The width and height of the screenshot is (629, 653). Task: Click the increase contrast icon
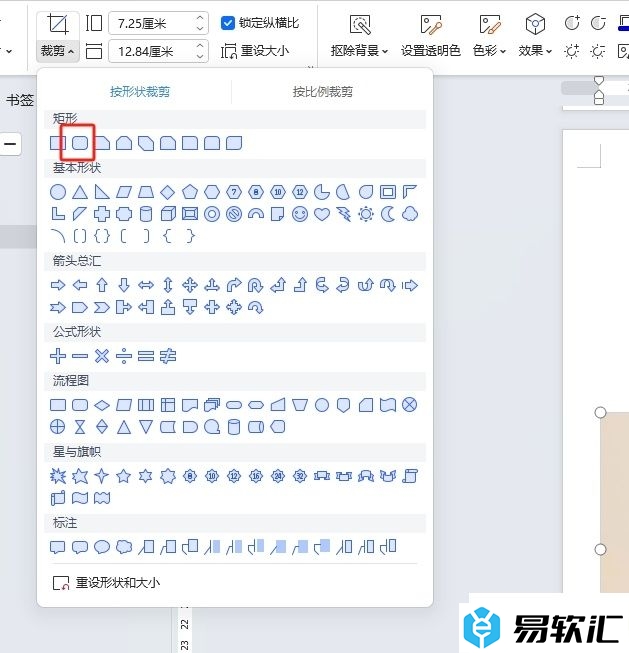point(572,23)
